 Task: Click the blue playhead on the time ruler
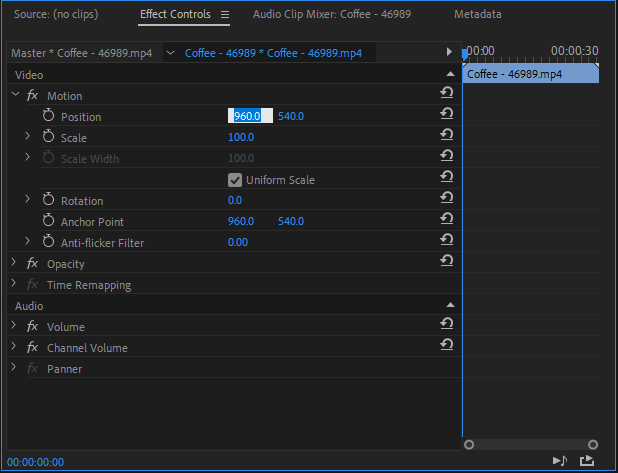point(465,54)
